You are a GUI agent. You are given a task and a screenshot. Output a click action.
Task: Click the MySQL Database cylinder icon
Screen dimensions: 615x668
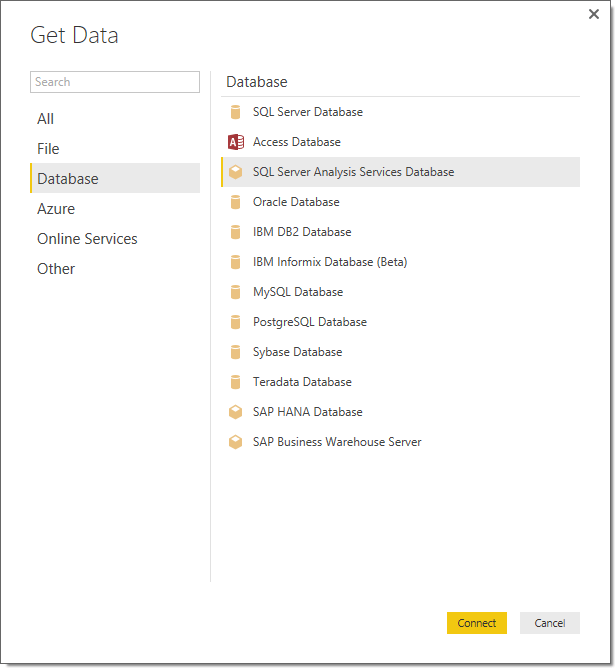pos(236,292)
